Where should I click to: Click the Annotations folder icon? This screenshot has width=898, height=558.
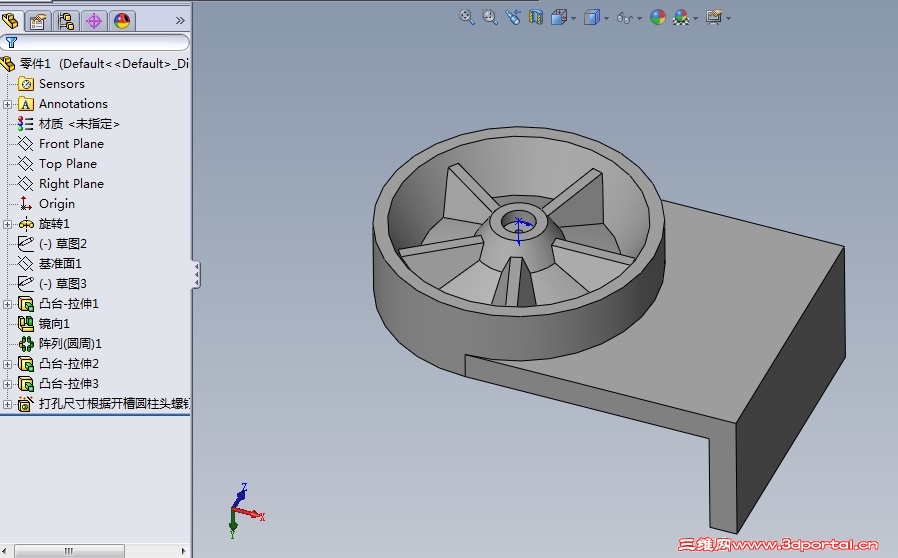coord(26,104)
